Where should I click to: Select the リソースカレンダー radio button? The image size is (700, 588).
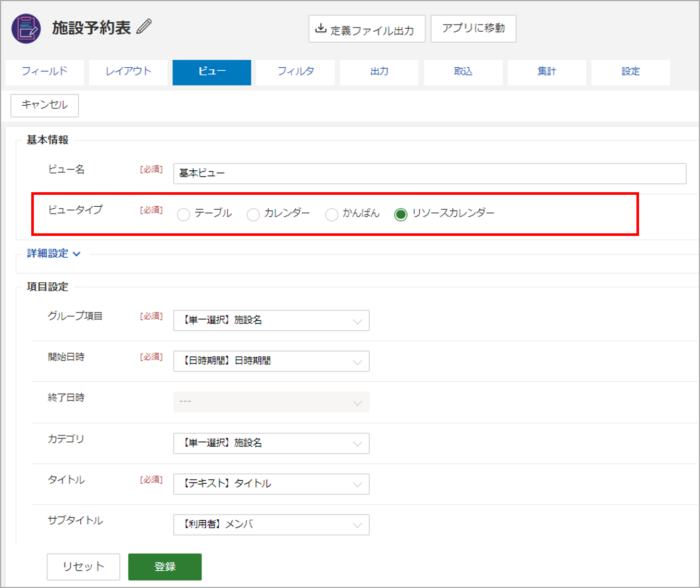400,215
